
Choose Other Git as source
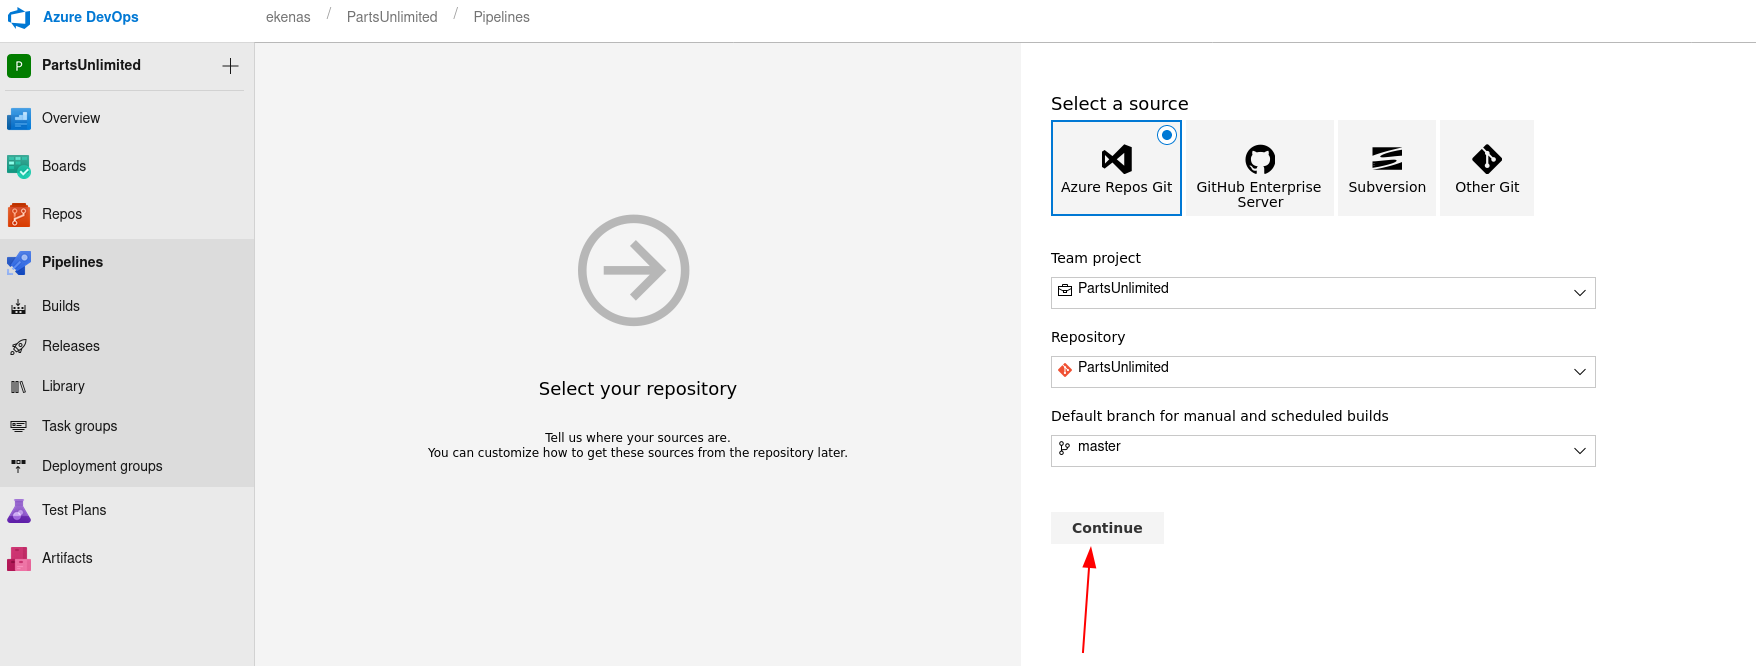click(1486, 168)
